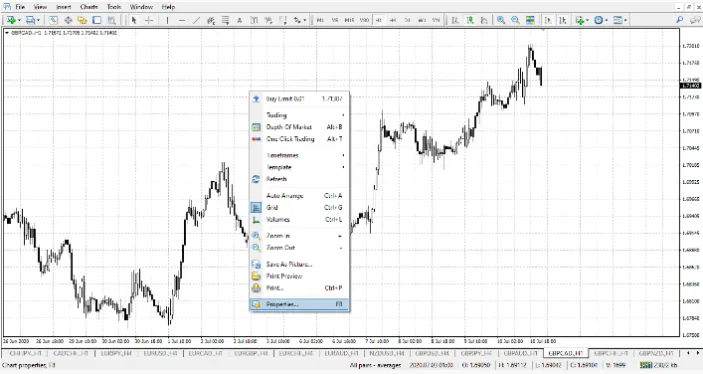Screen dimensions: 703x374
Task: Switch chart type to Bar Chart
Action: tap(455, 20)
